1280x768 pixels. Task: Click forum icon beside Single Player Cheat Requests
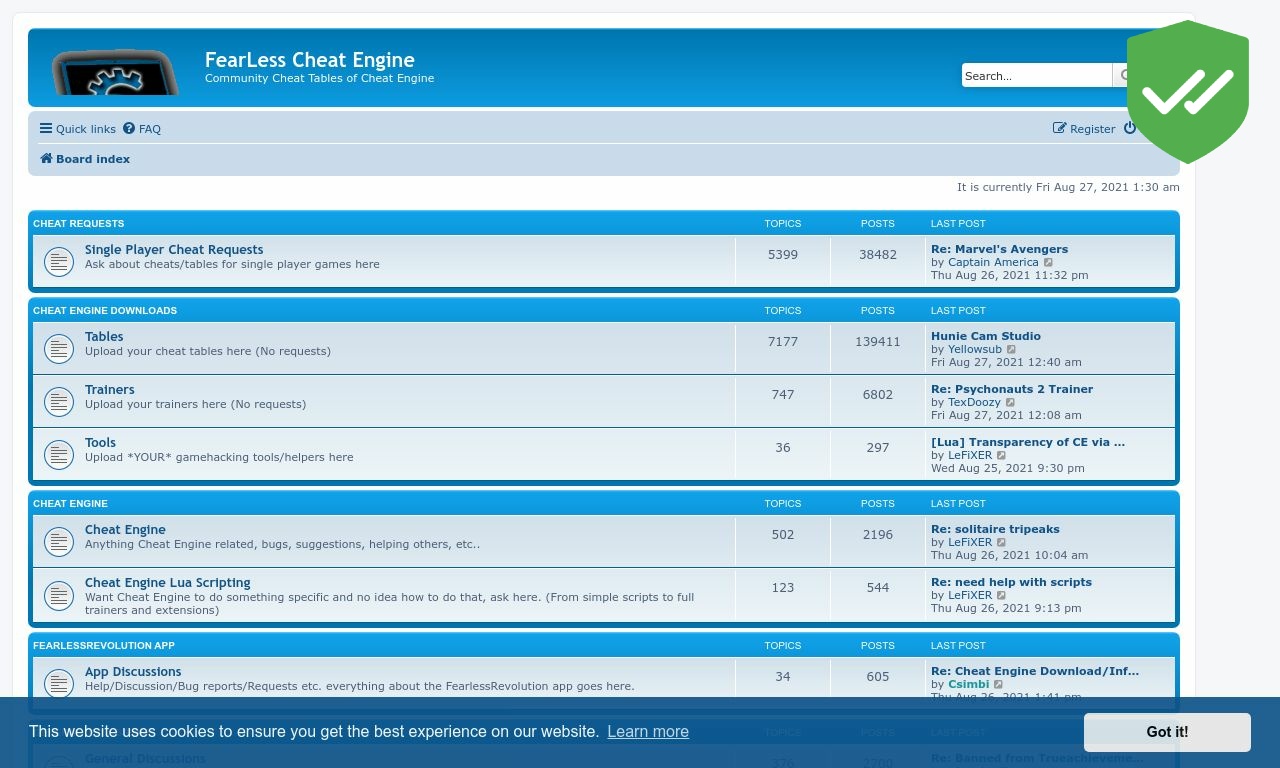(x=59, y=262)
